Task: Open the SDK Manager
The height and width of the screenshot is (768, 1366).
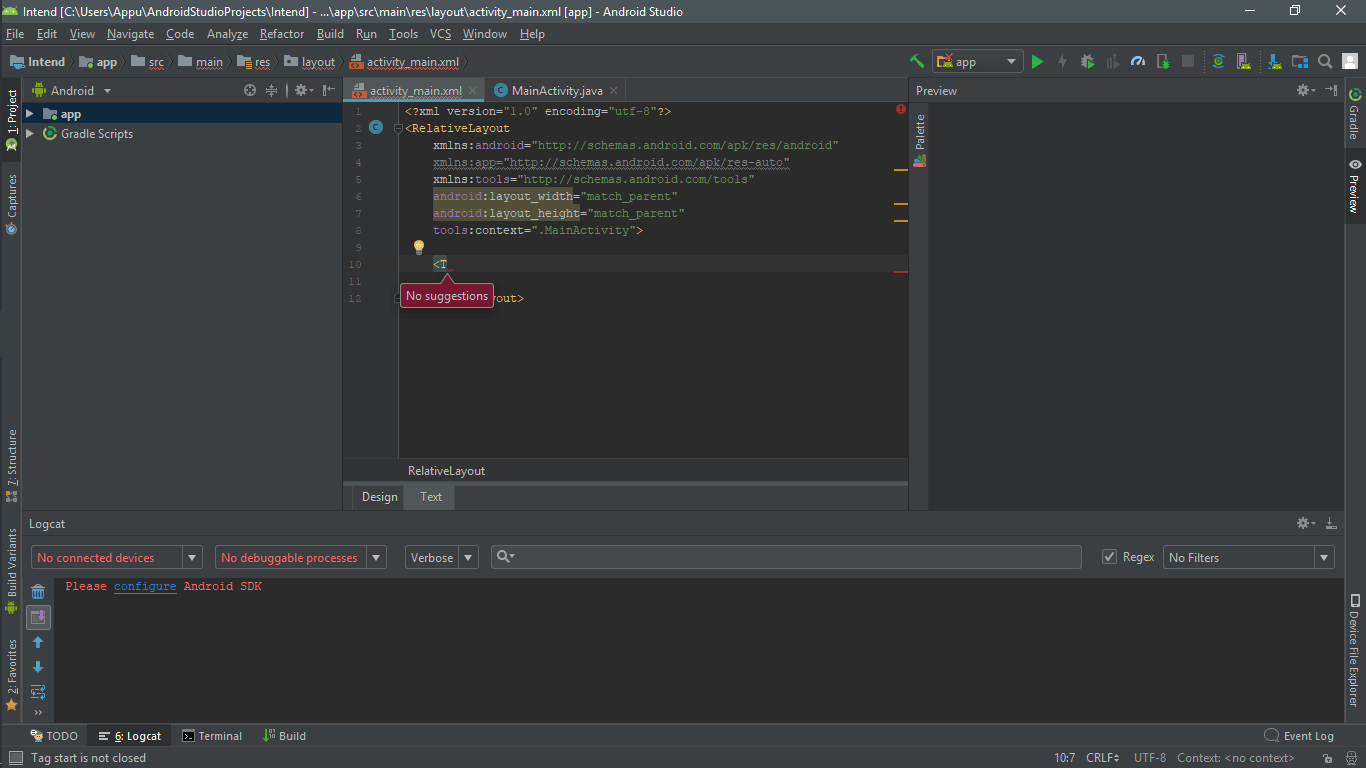Action: [1275, 61]
